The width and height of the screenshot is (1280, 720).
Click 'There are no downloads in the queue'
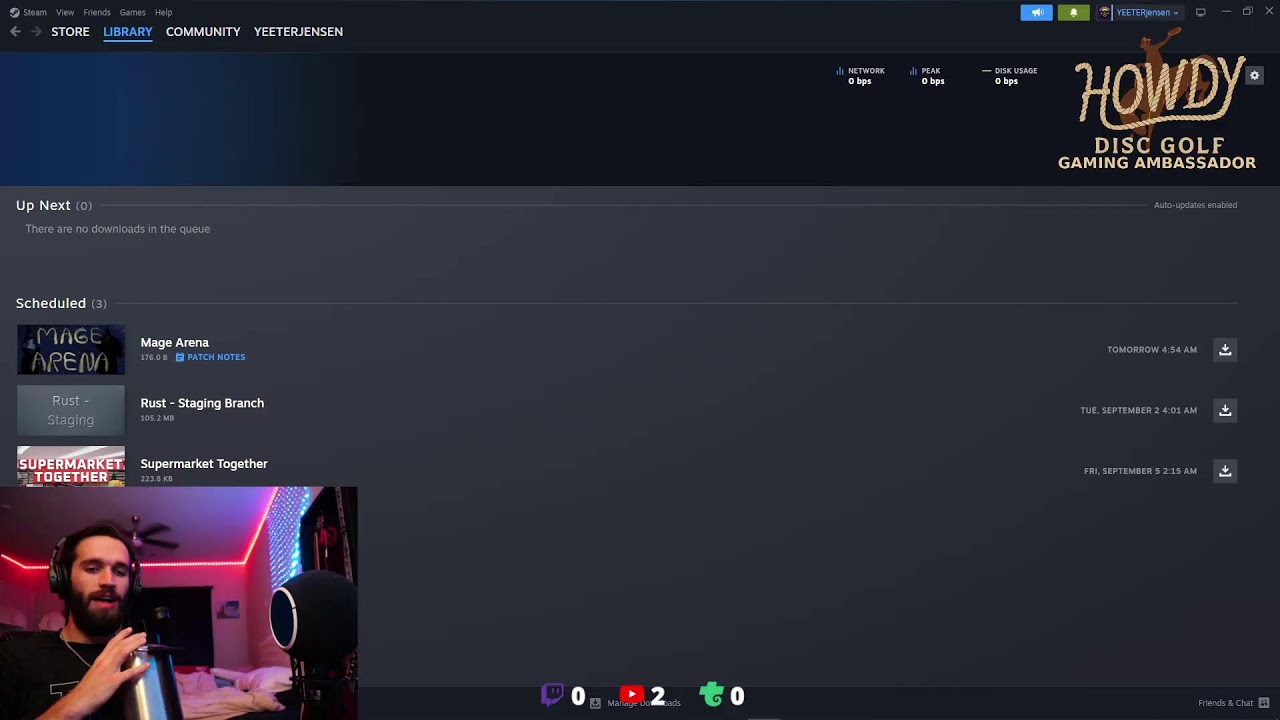118,229
